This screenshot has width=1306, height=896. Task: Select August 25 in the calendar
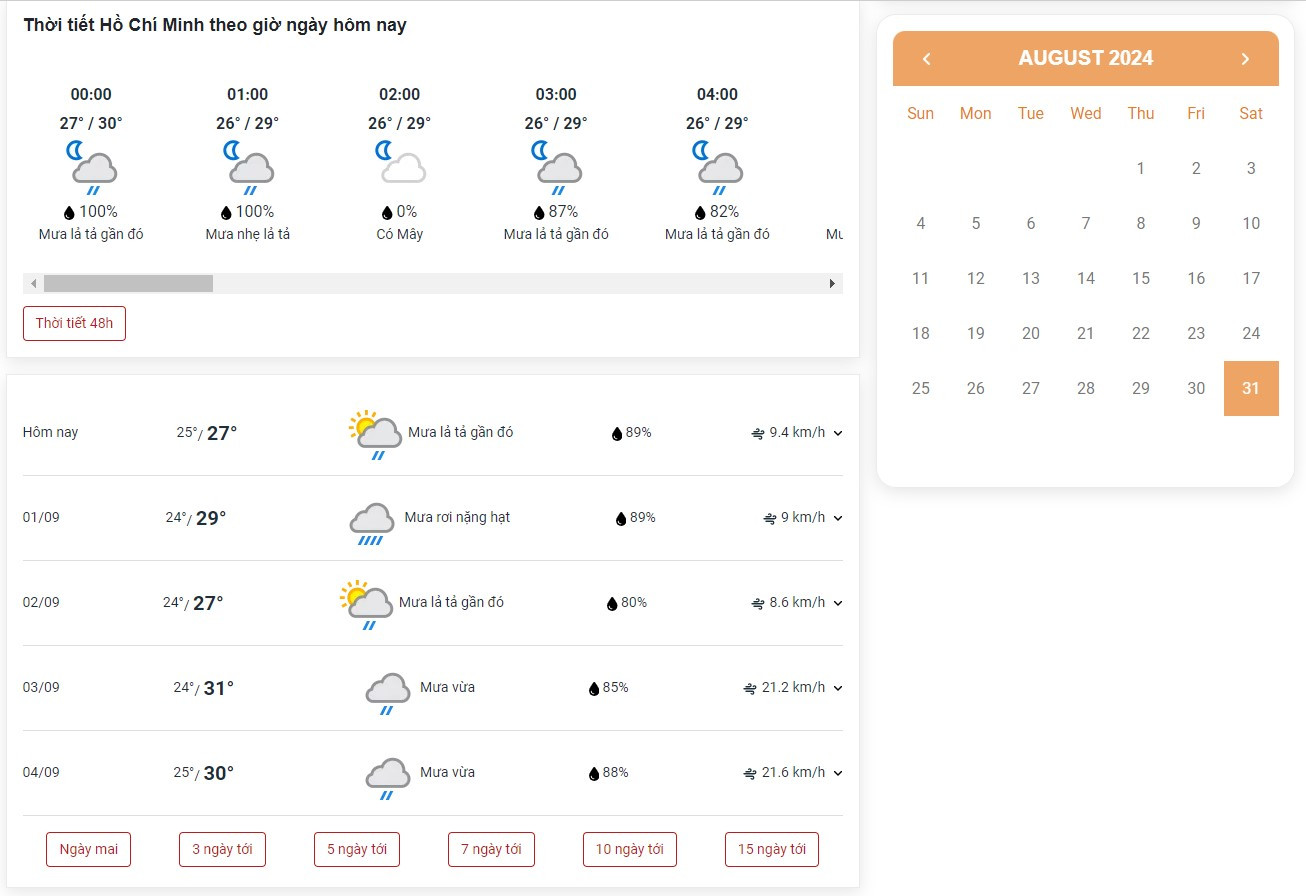click(x=921, y=388)
